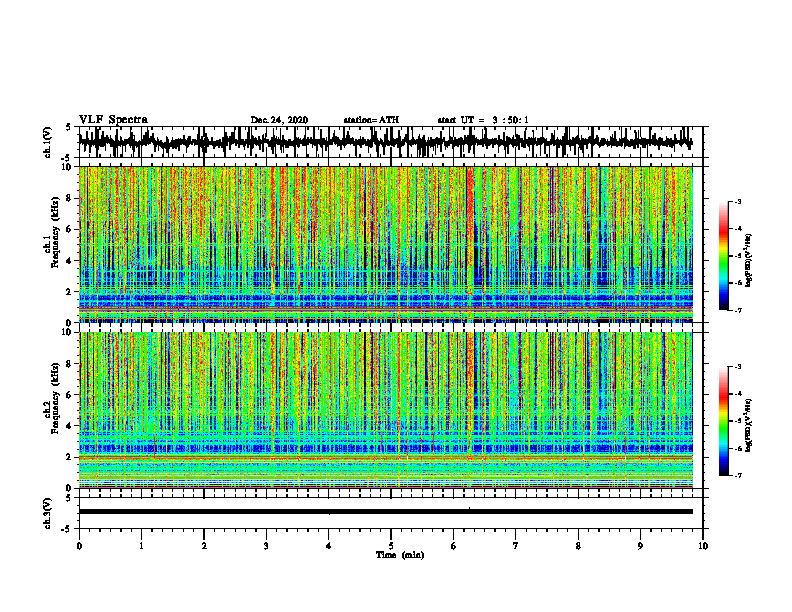Click time axis tick label "0"

[79, 546]
